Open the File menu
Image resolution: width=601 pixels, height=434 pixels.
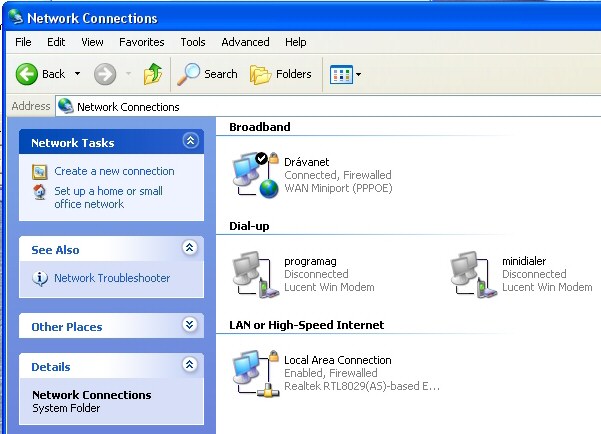pos(23,42)
